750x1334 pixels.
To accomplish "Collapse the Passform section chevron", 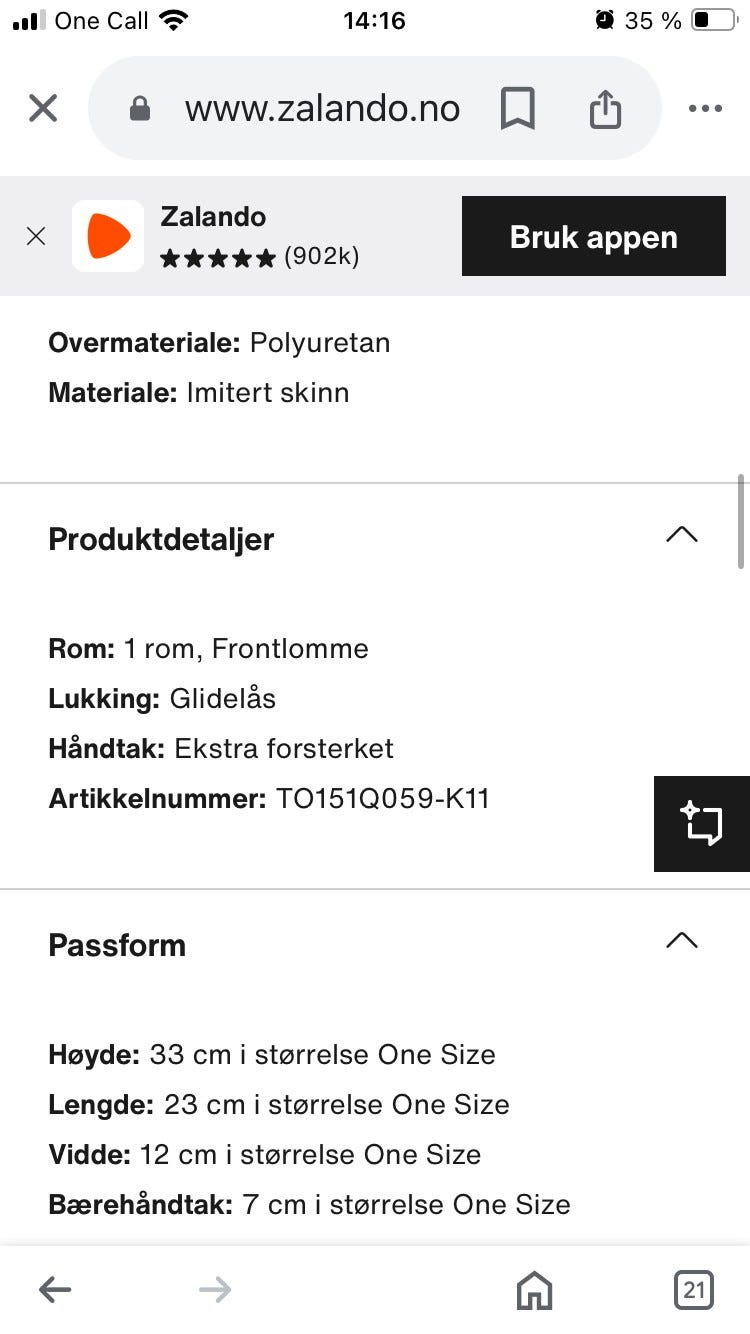I will (x=681, y=940).
